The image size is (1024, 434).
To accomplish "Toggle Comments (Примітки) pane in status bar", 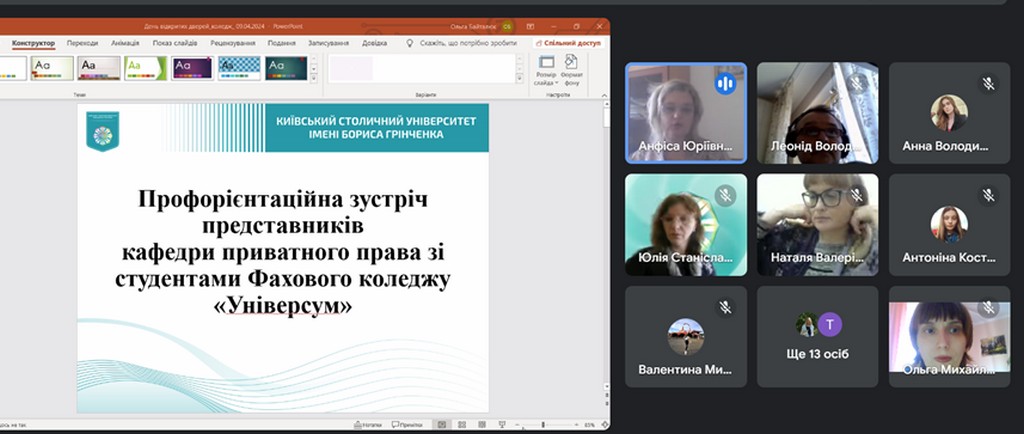I will tap(407, 425).
